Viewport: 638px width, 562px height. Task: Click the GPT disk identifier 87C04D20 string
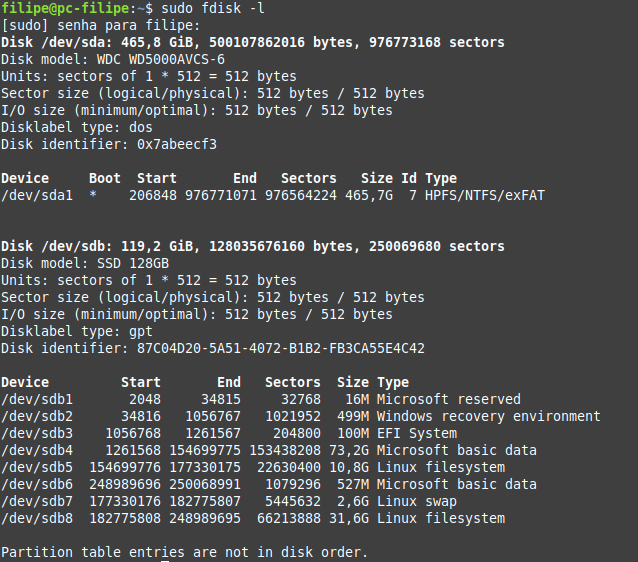[x=281, y=348]
